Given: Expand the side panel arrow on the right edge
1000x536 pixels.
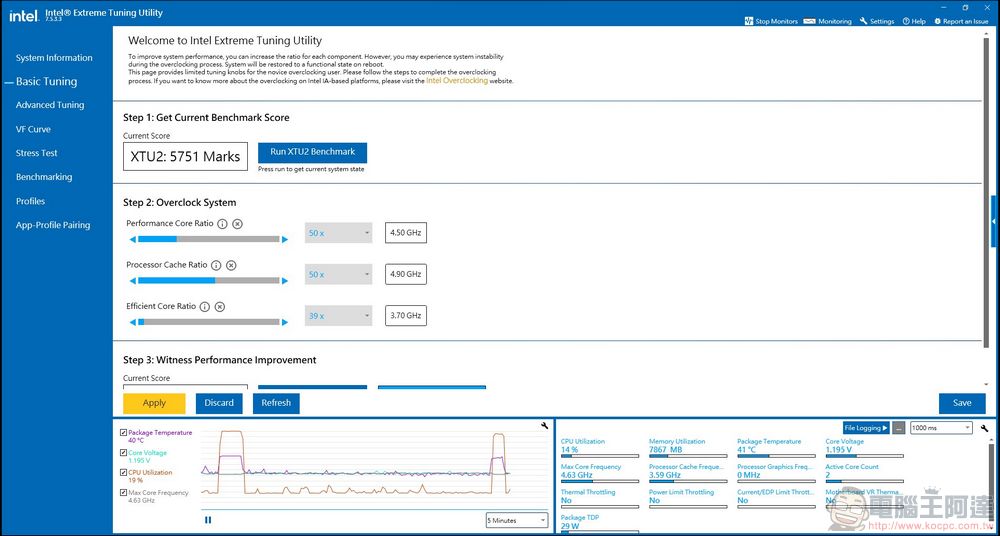Looking at the screenshot, I should click(994, 221).
